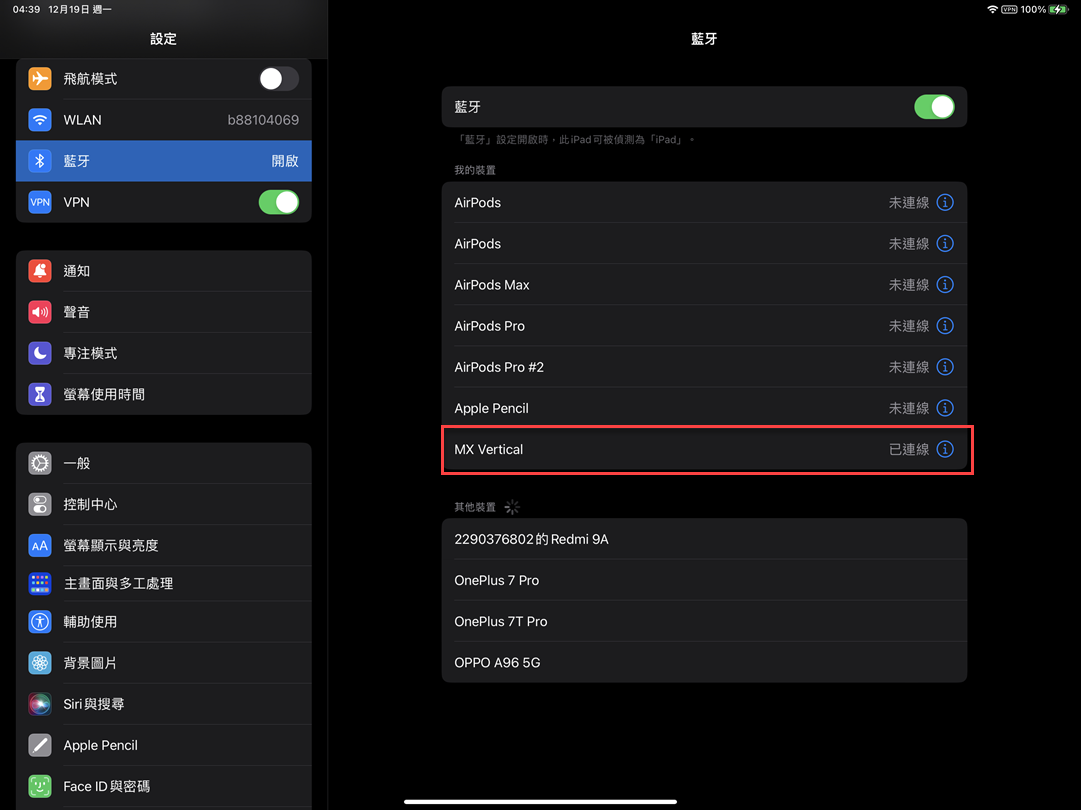This screenshot has height=810, width=1081.
Task: Tap battery icon in status bar
Action: 1059,10
